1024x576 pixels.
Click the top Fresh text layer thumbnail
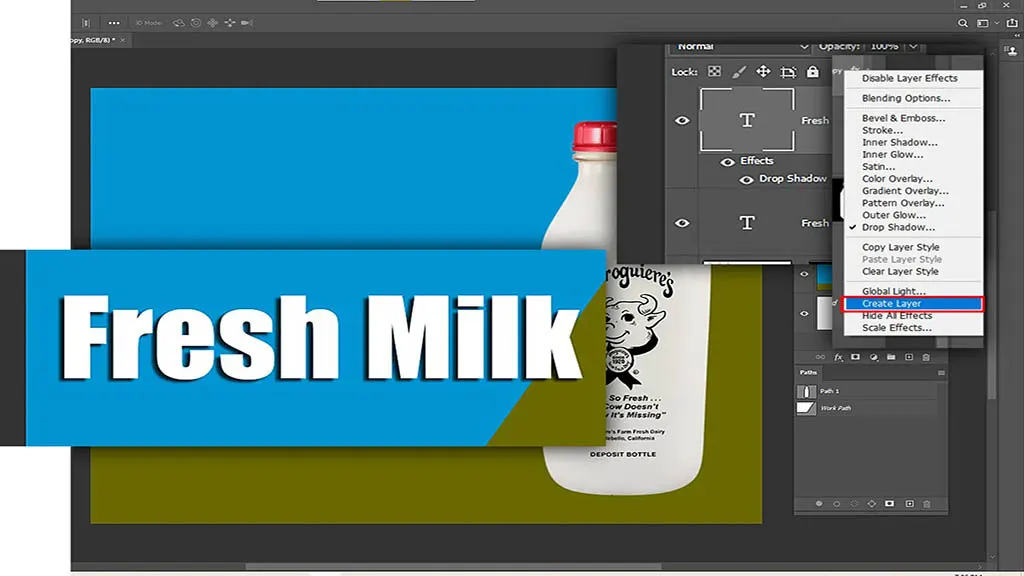click(747, 120)
